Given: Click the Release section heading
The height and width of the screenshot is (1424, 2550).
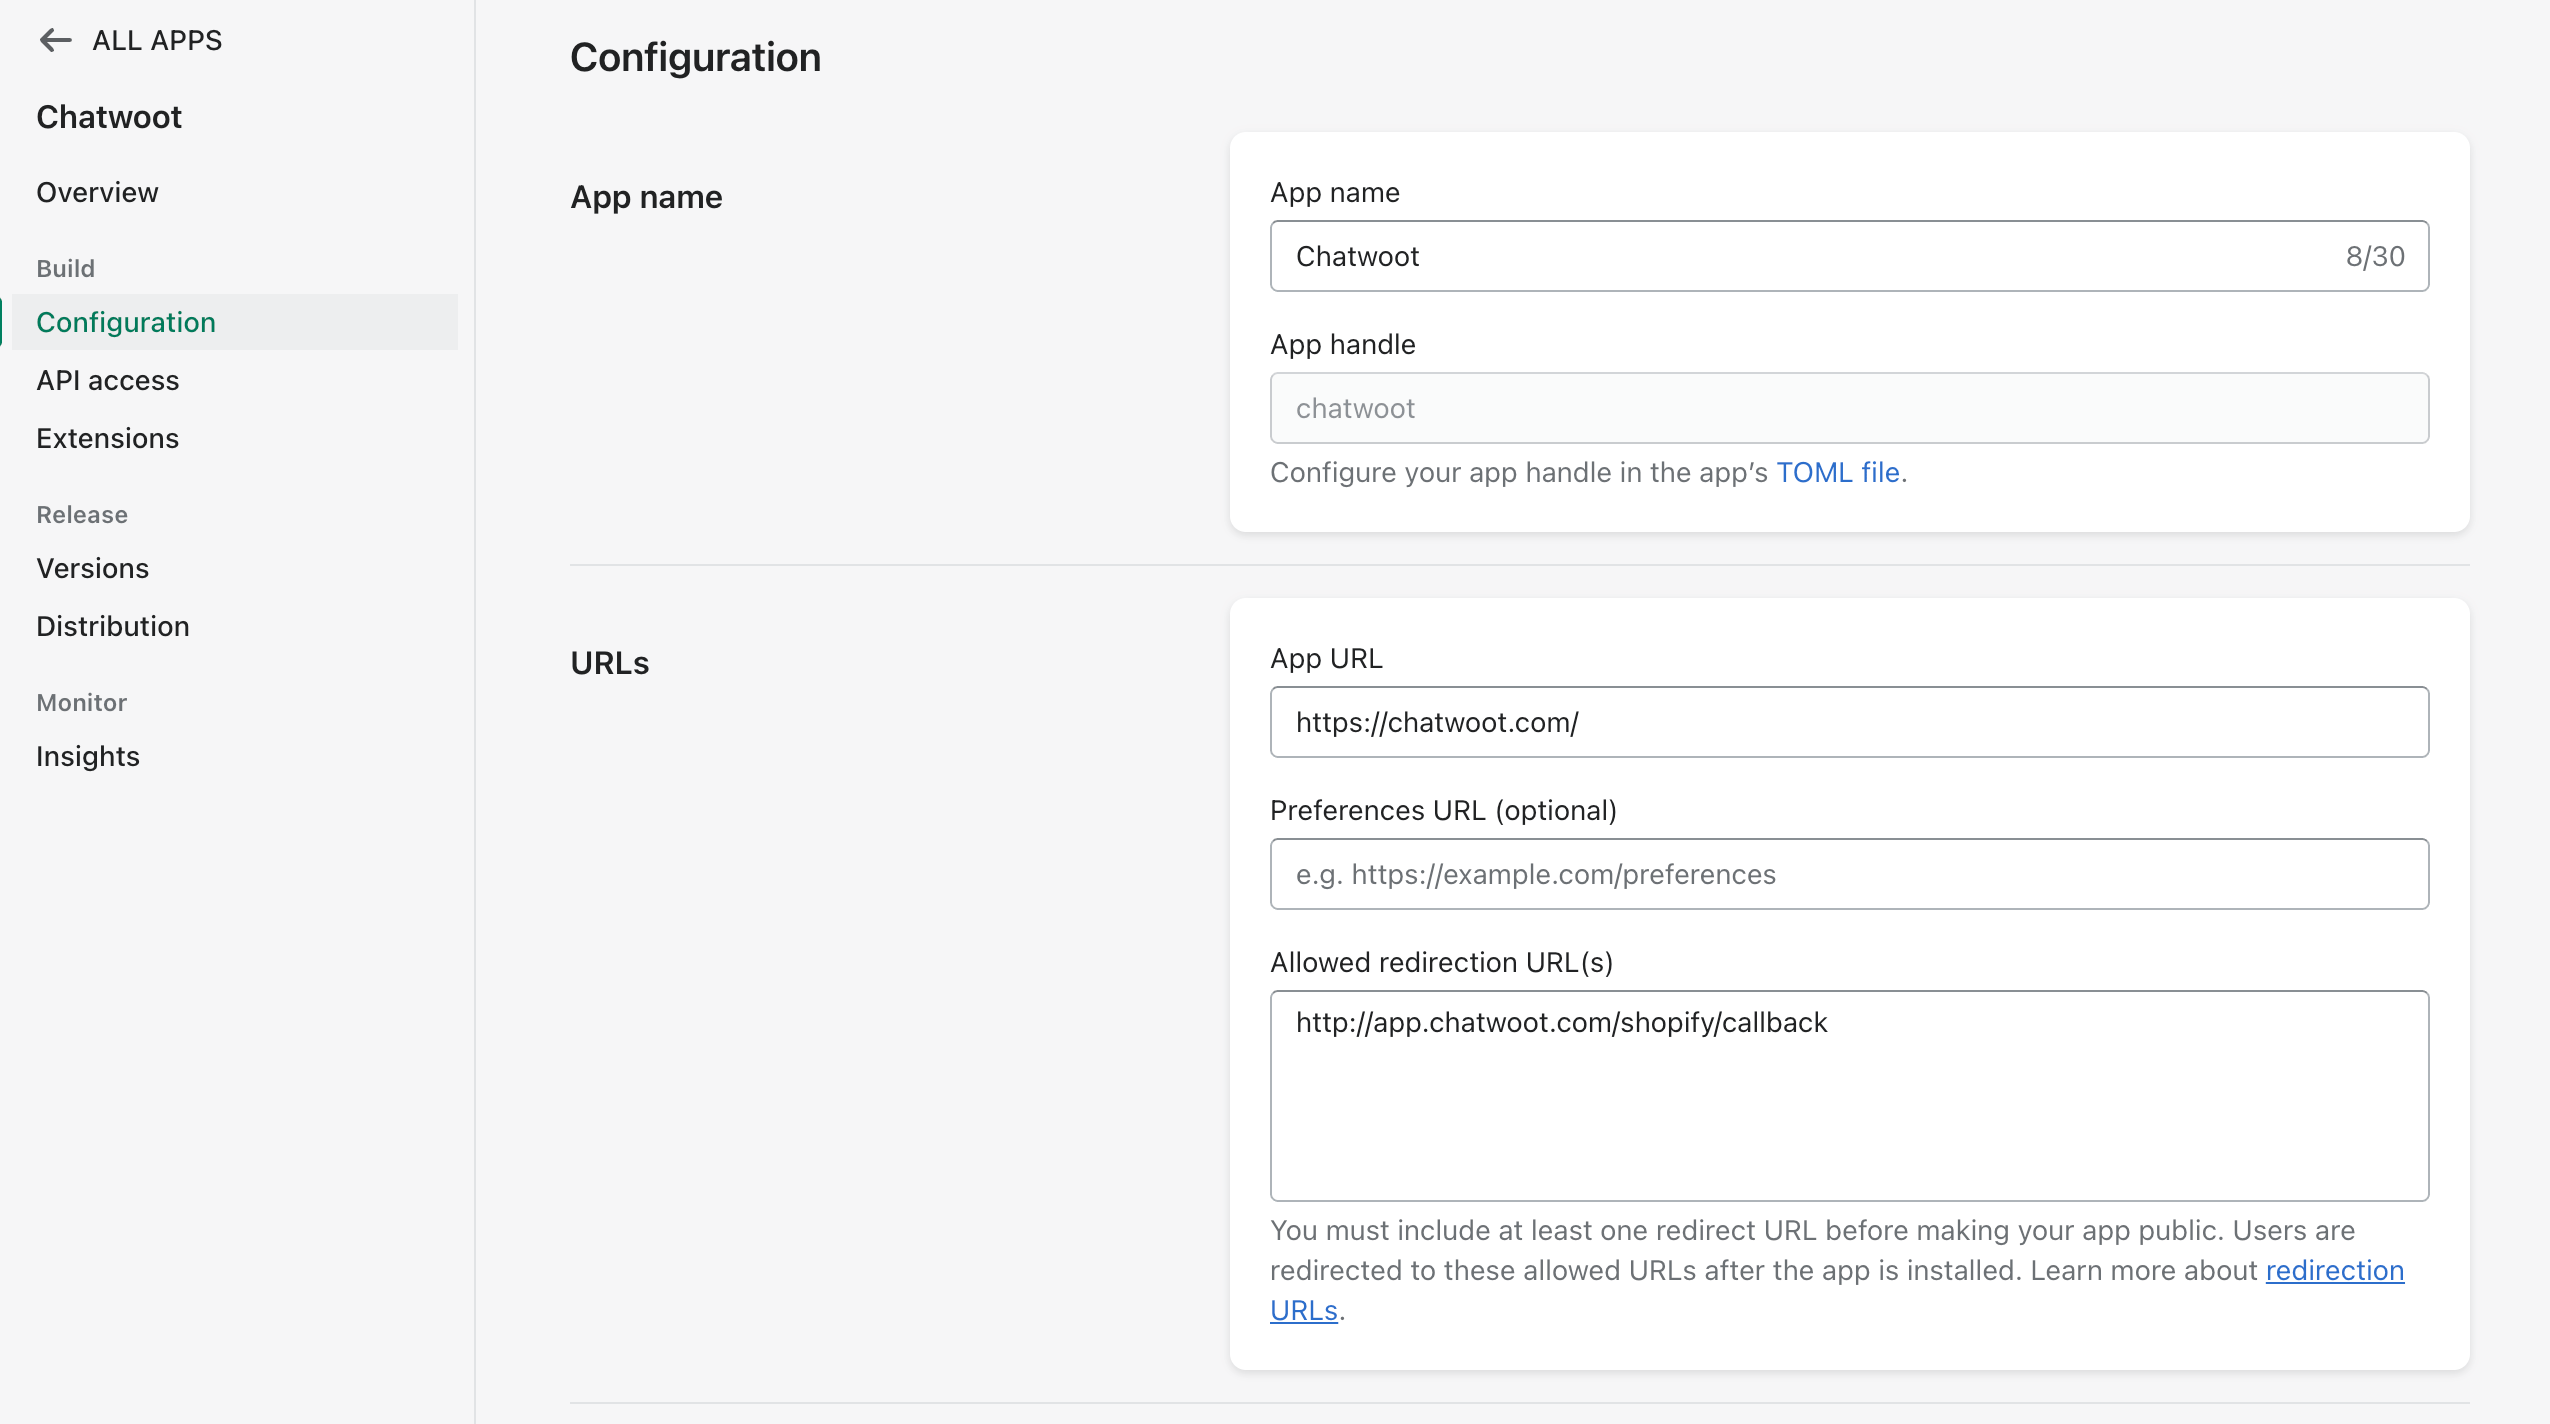Looking at the screenshot, I should pos(82,514).
